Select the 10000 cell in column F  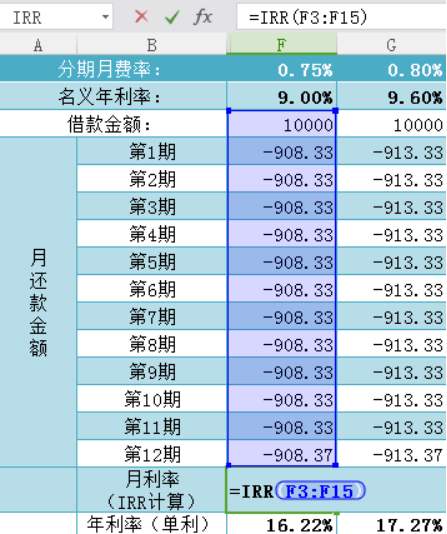(282, 124)
